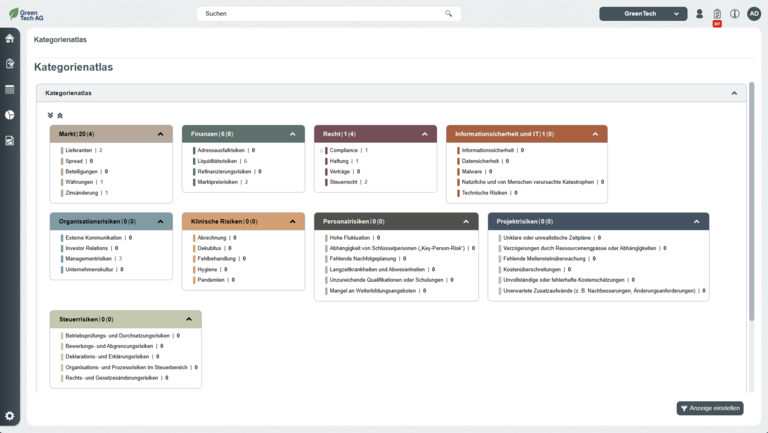Collapse the Finanzen category card

(292, 134)
